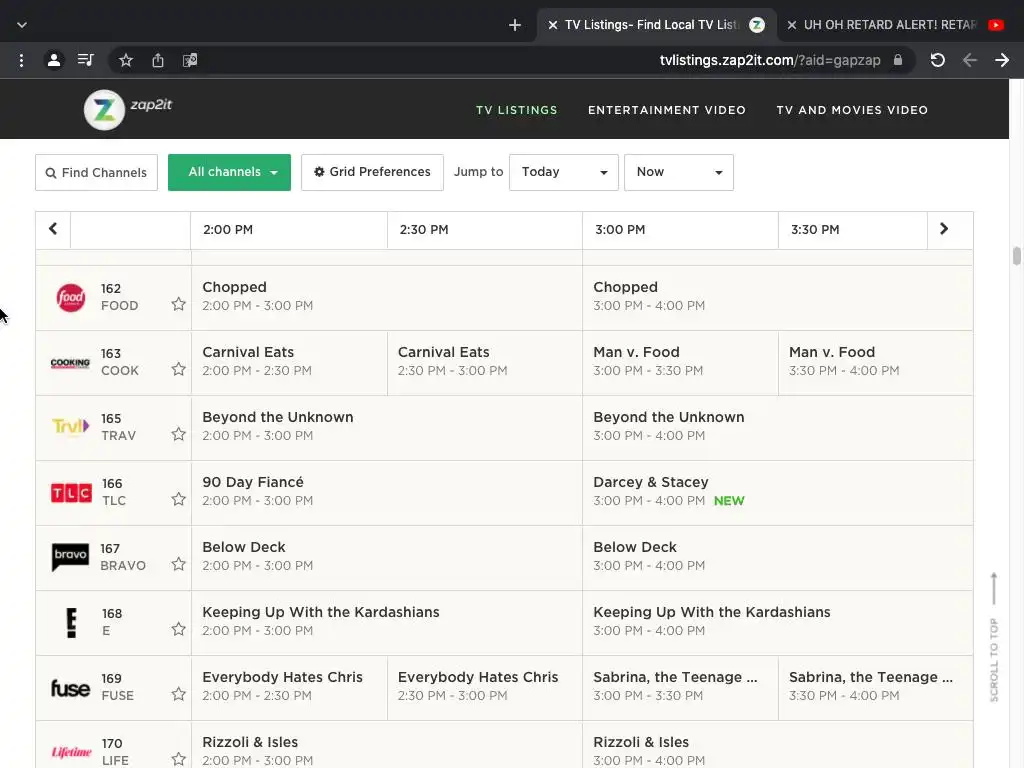Click the translate page icon

pyautogui.click(x=190, y=61)
